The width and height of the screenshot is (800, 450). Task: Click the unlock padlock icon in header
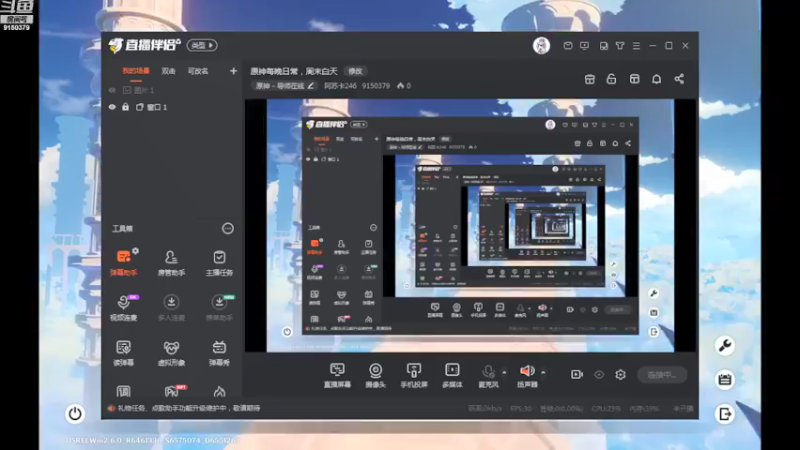(611, 79)
